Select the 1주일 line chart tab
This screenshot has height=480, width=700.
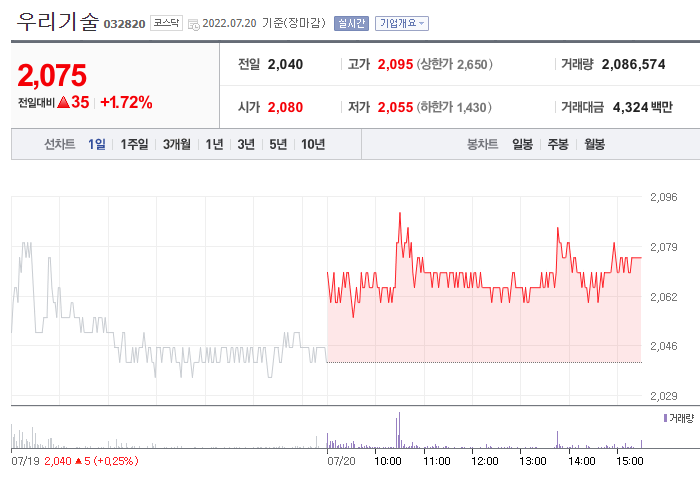[134, 144]
